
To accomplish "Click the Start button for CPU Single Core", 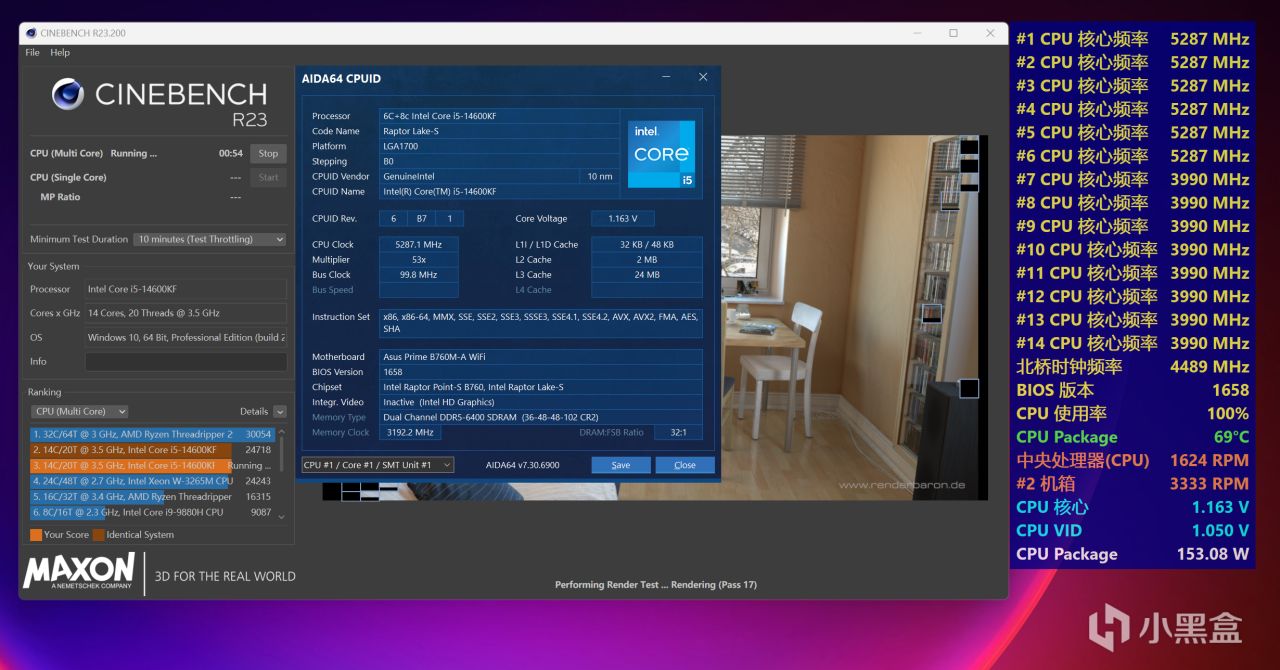I will tap(268, 177).
